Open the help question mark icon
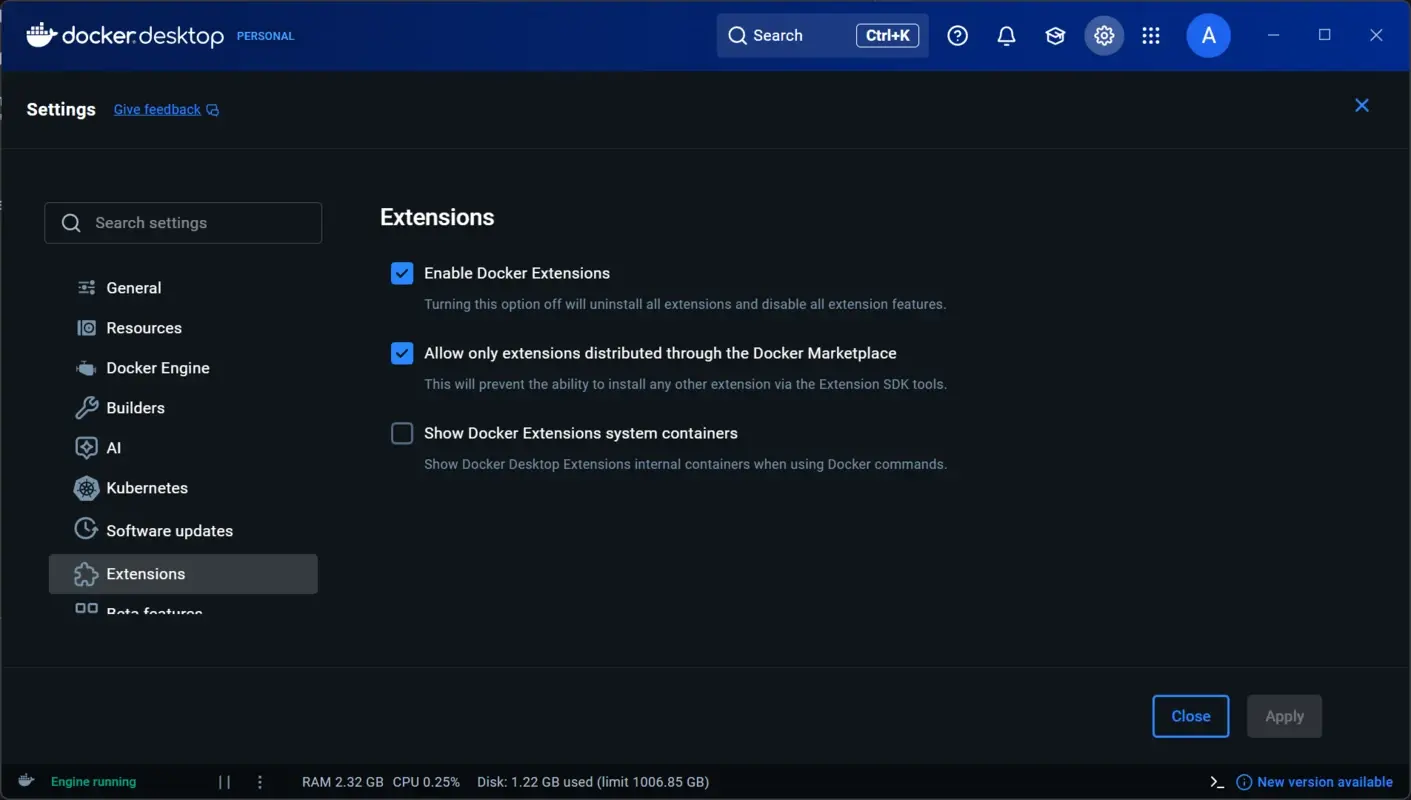 point(957,35)
